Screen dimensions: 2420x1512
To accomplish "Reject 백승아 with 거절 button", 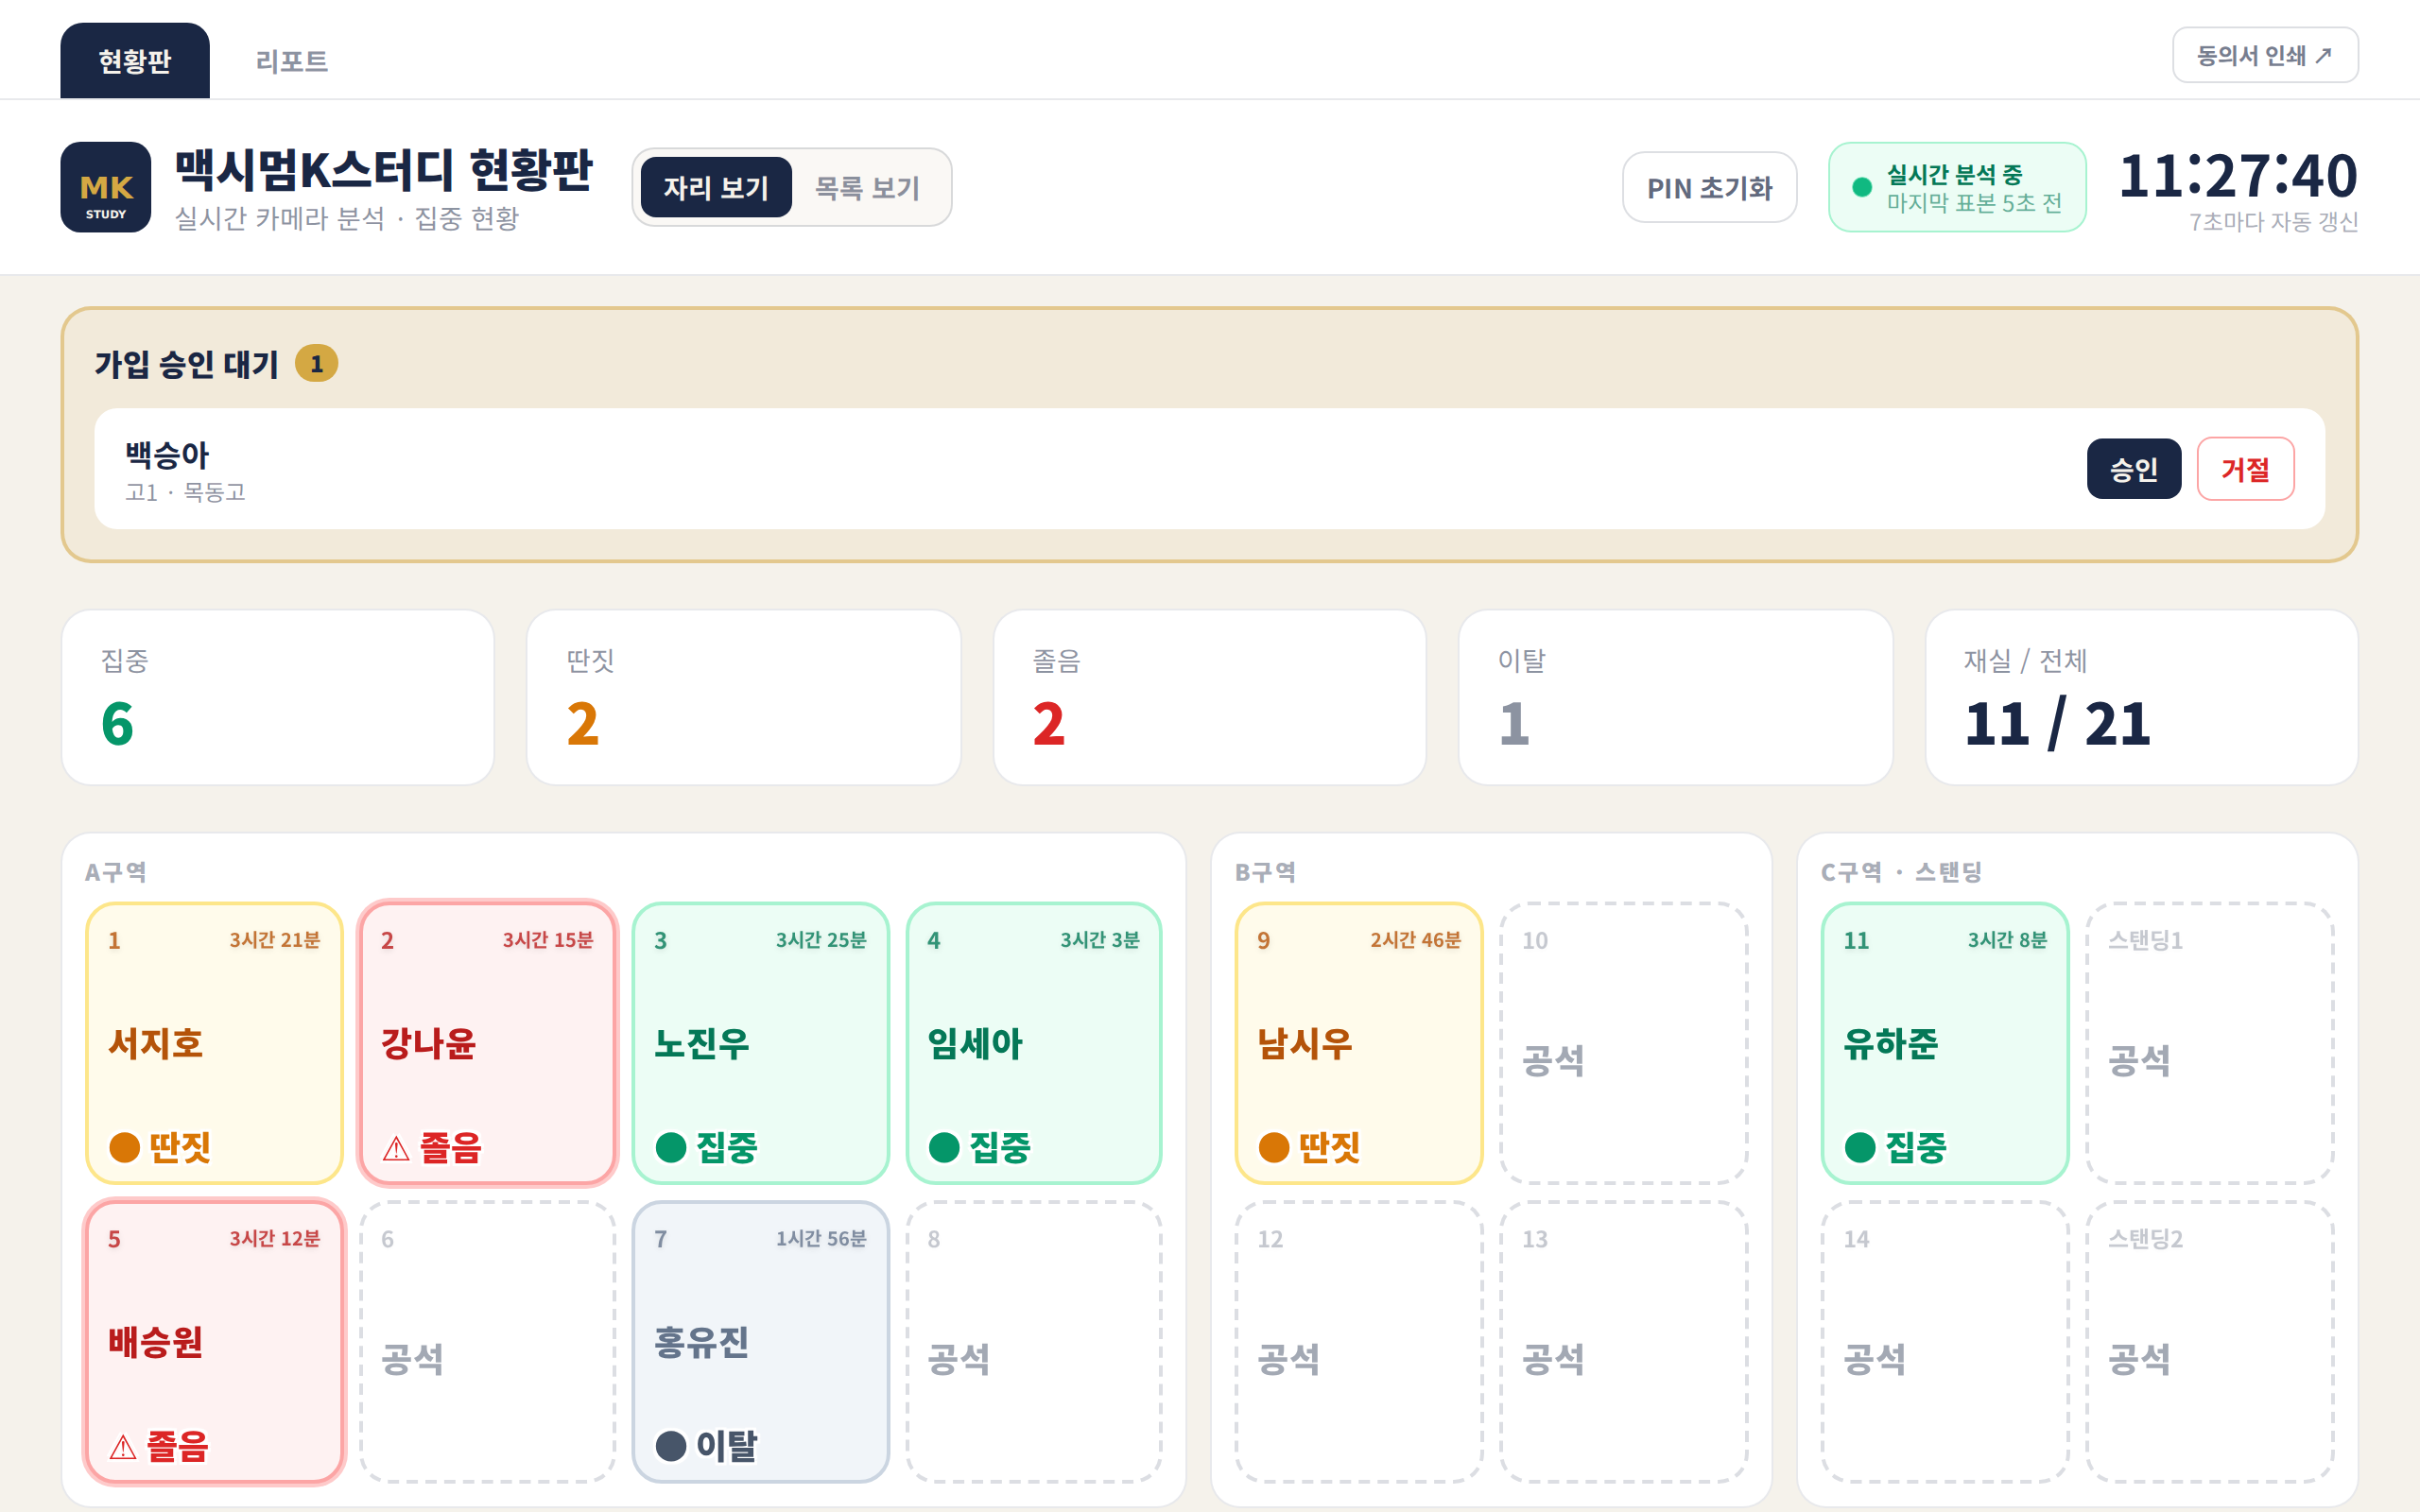I will (2246, 468).
